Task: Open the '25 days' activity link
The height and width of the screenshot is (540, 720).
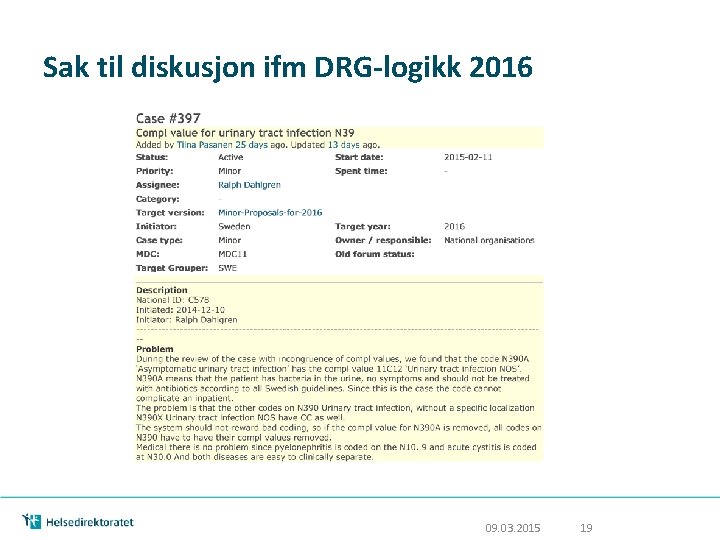Action: [x=251, y=145]
